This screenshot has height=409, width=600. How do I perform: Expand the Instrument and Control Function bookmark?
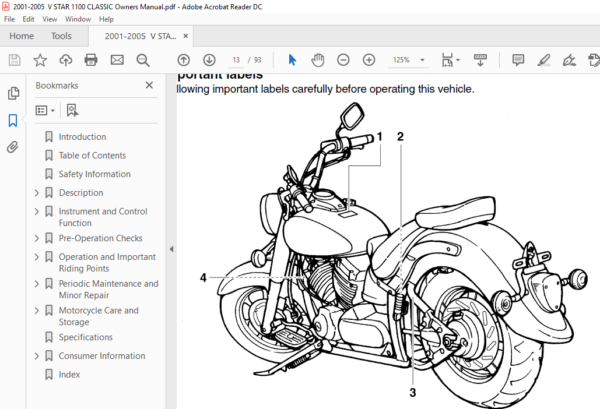(37, 211)
